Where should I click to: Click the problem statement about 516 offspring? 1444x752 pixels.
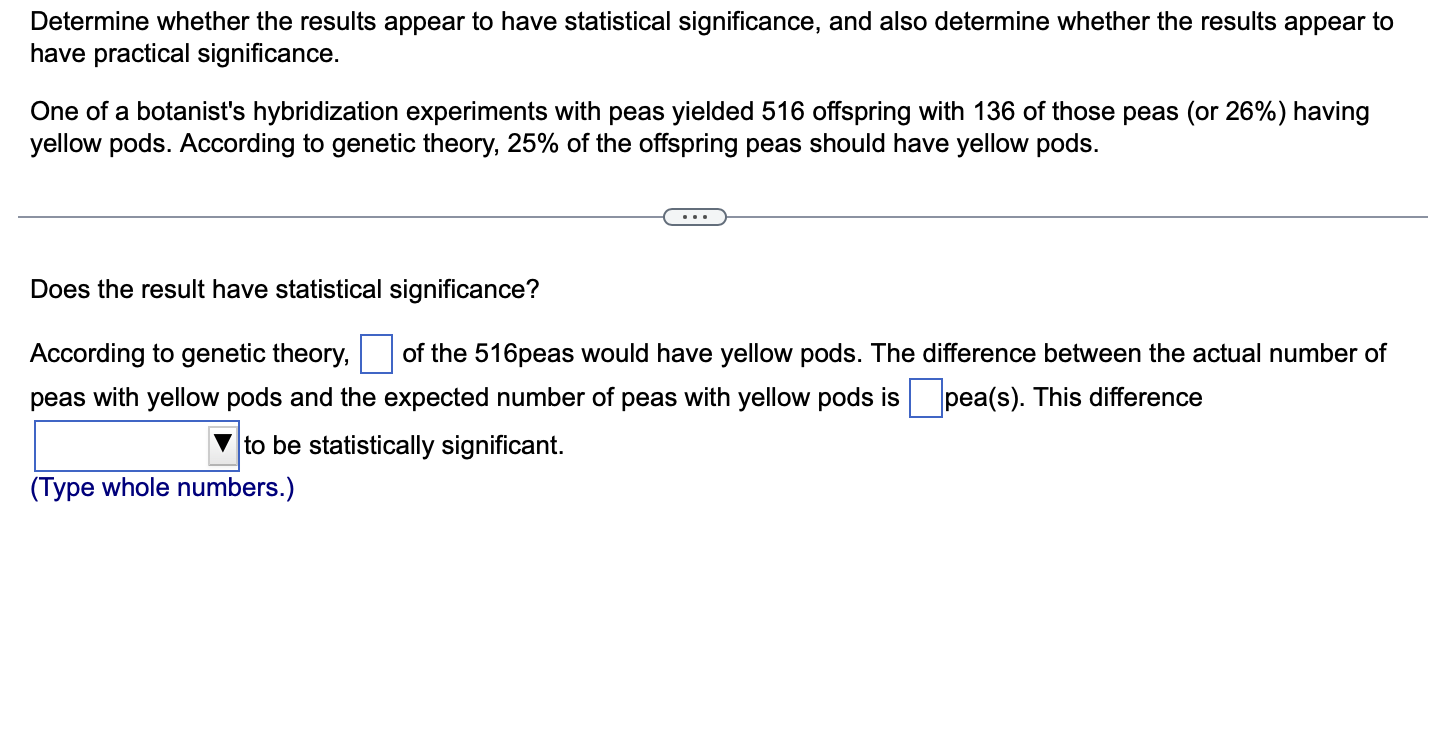pyautogui.click(x=698, y=127)
